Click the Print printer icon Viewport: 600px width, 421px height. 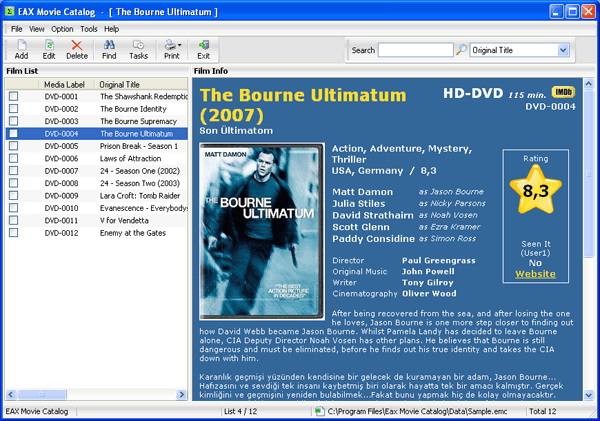click(x=170, y=45)
